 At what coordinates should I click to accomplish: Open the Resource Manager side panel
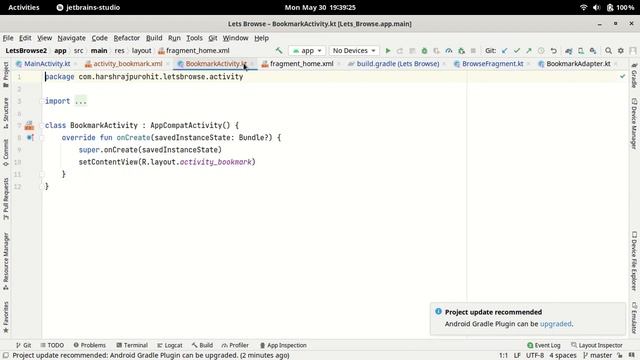[x=6, y=261]
